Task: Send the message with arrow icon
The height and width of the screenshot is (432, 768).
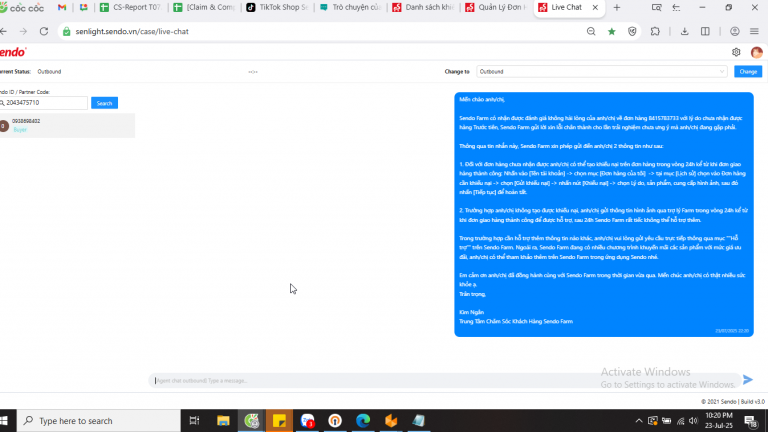Action: click(x=747, y=380)
